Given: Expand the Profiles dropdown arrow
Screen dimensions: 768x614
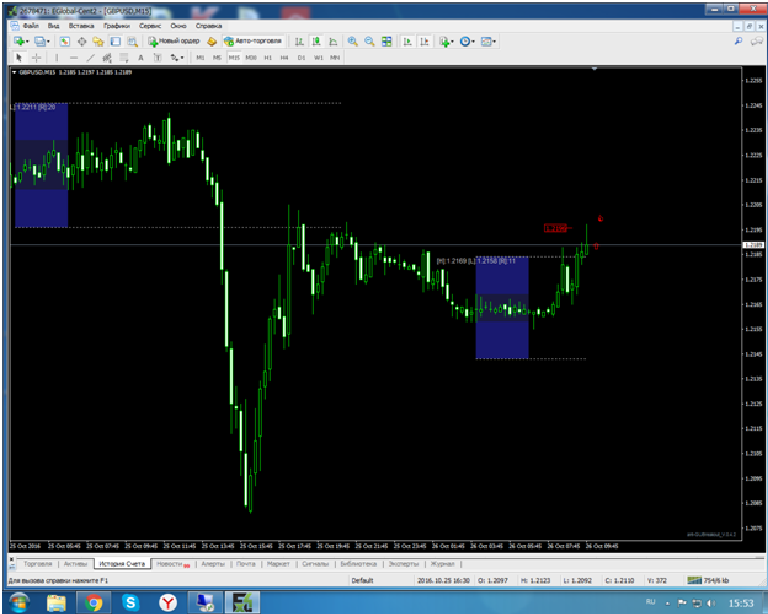Looking at the screenshot, I should 48,42.
